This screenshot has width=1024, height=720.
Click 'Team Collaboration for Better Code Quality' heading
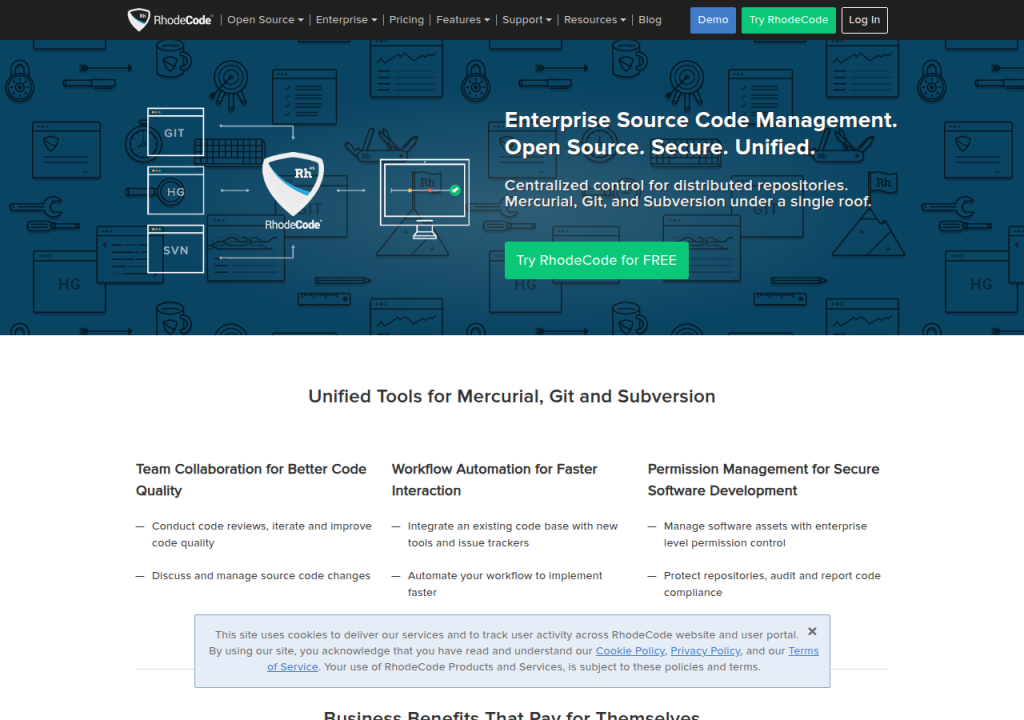[x=251, y=480]
